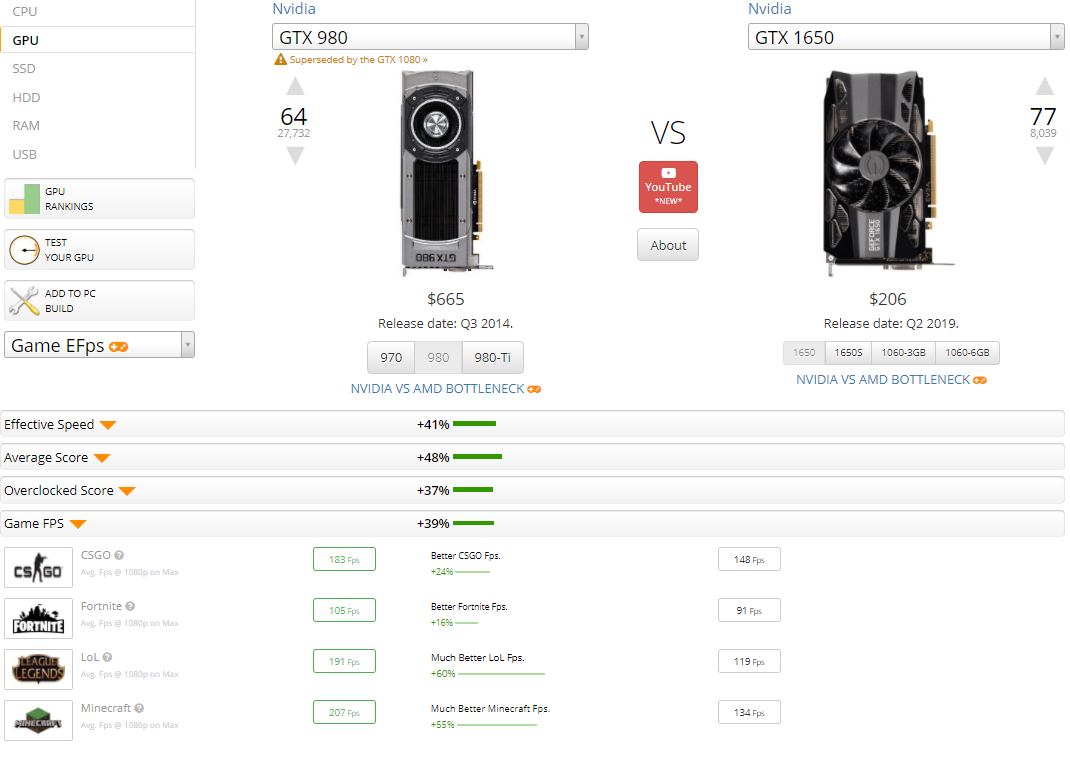Select the 980-Ti variant button
The height and width of the screenshot is (759, 1070).
click(x=492, y=357)
